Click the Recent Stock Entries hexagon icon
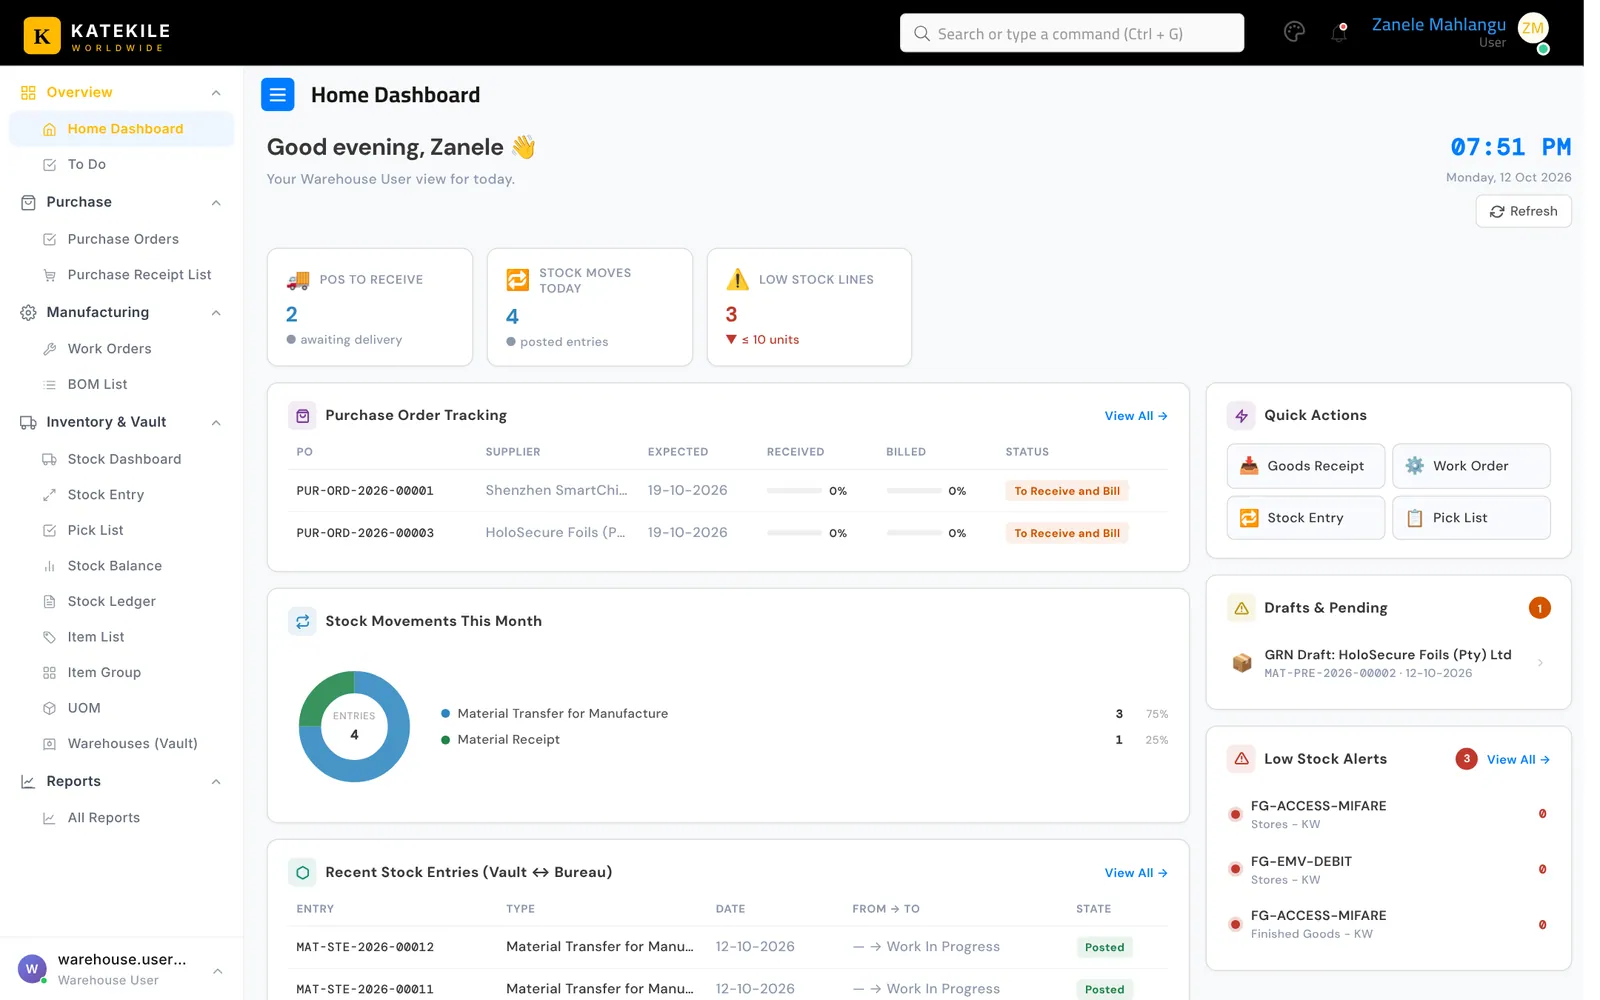The image size is (1600, 1000). point(302,872)
